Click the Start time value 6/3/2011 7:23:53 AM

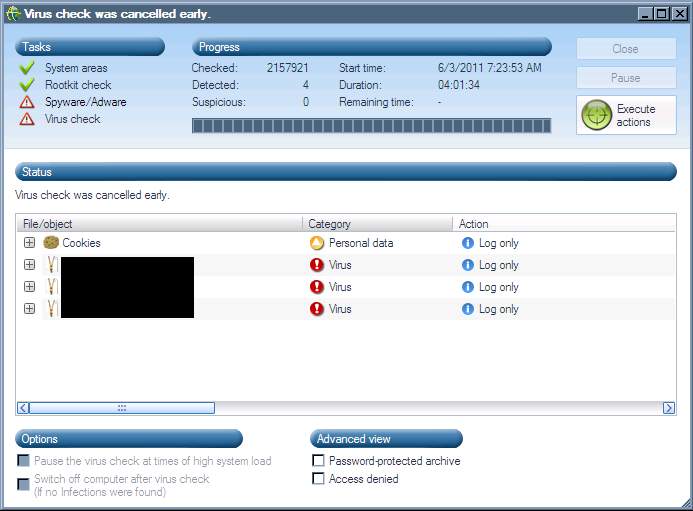tap(490, 68)
